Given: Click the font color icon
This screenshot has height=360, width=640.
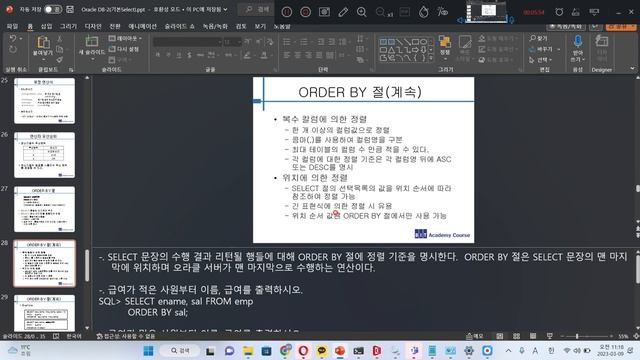Looking at the screenshot, I should (x=265, y=55).
